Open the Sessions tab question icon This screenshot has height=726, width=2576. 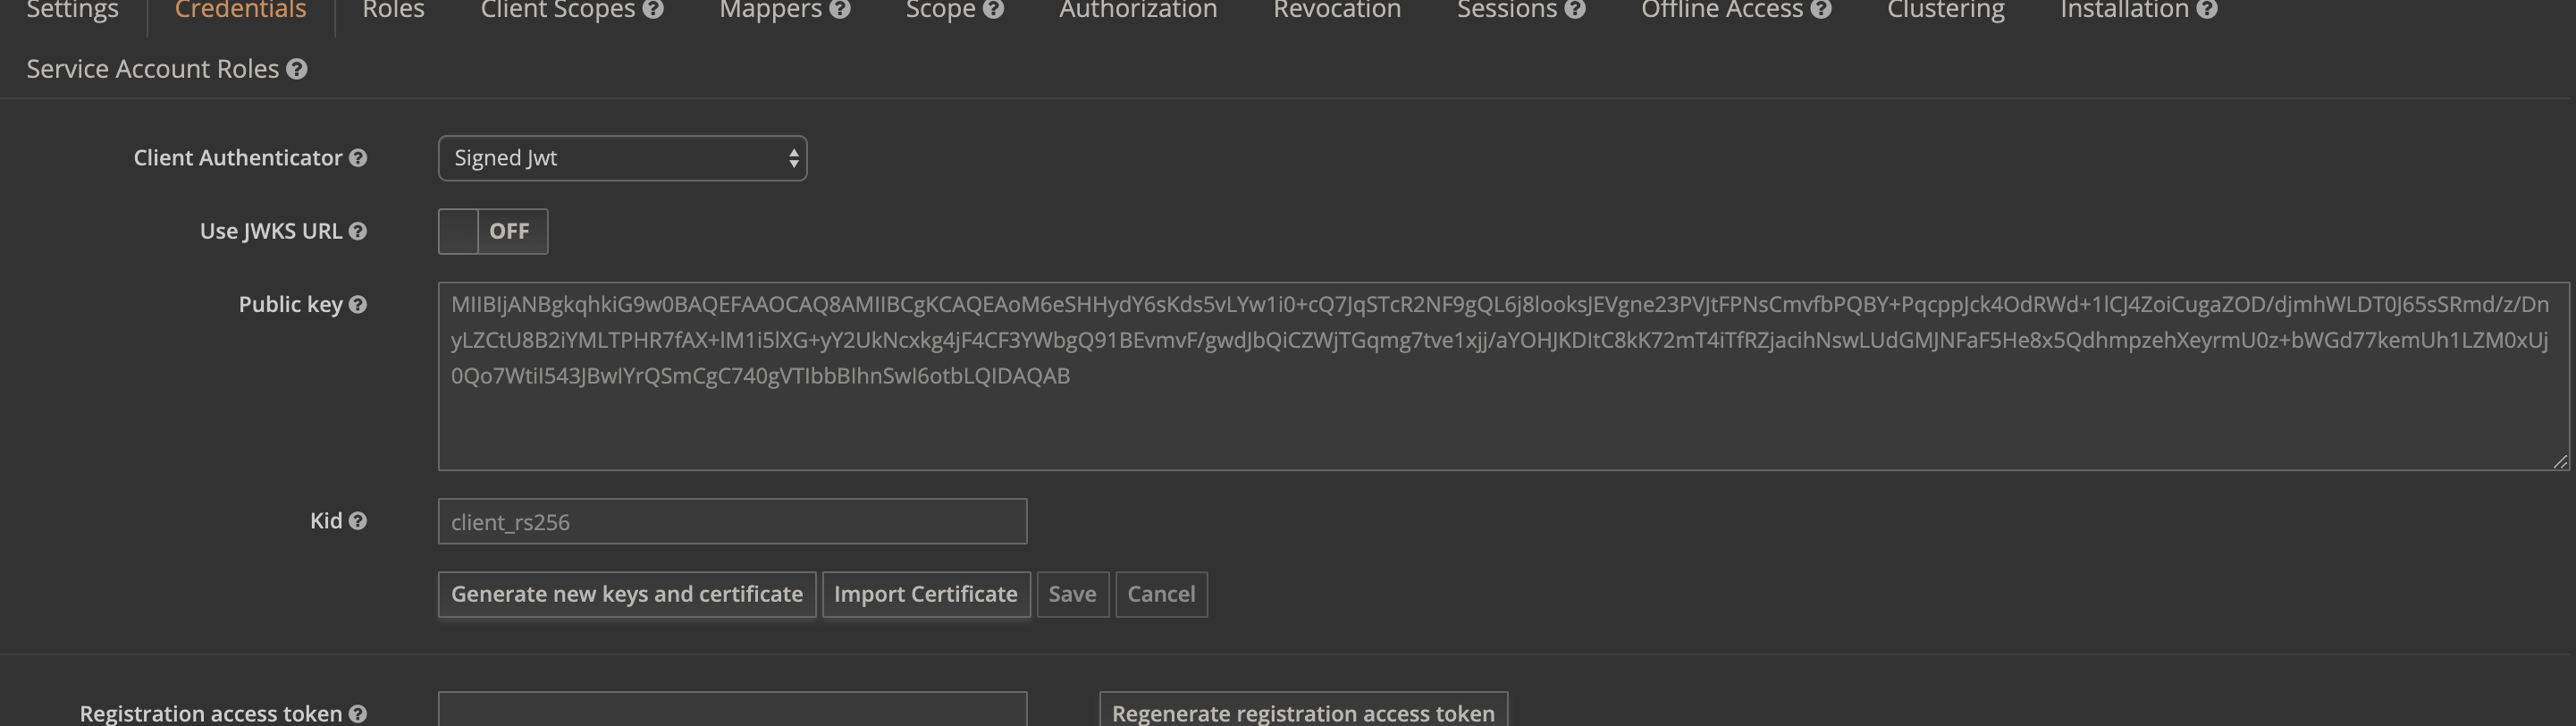tap(1574, 8)
